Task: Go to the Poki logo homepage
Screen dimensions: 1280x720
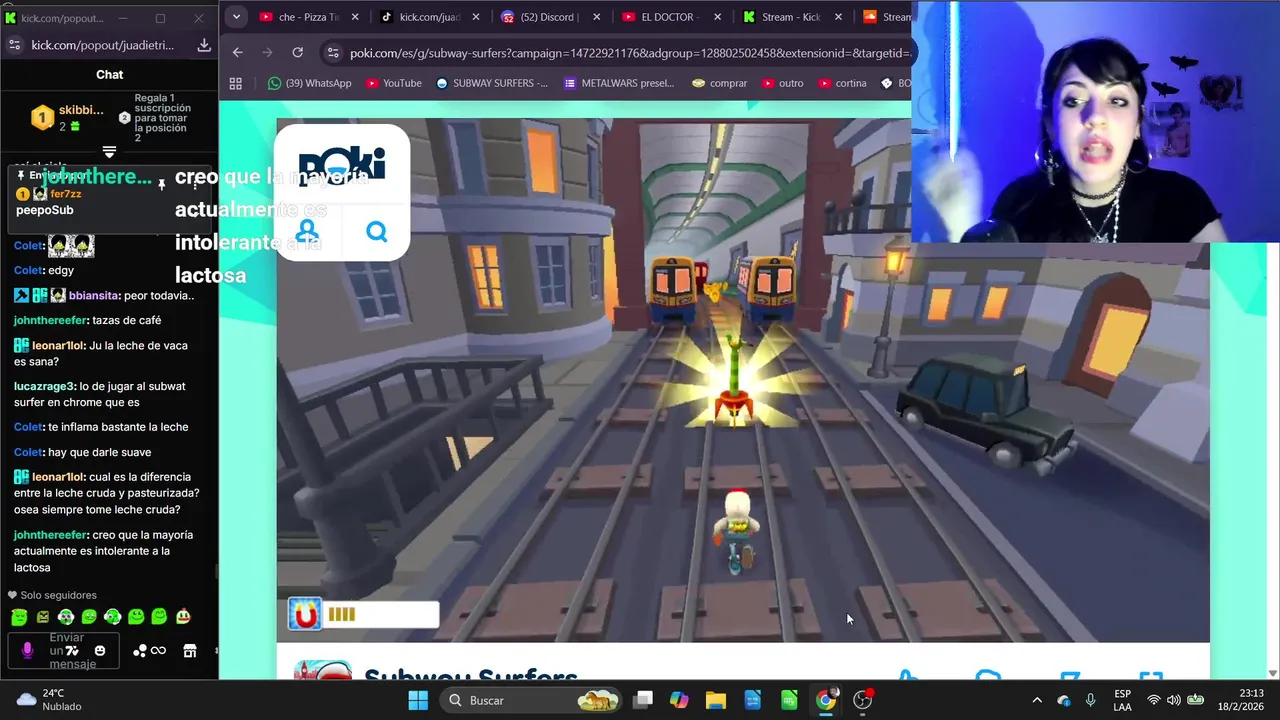Action: pos(342,165)
